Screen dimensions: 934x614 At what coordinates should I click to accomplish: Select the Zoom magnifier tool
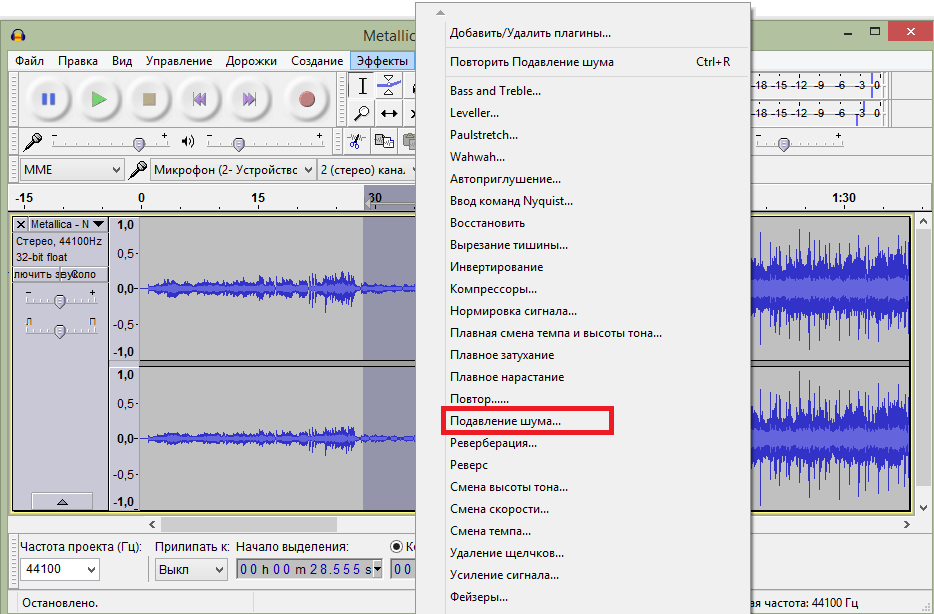(x=362, y=113)
